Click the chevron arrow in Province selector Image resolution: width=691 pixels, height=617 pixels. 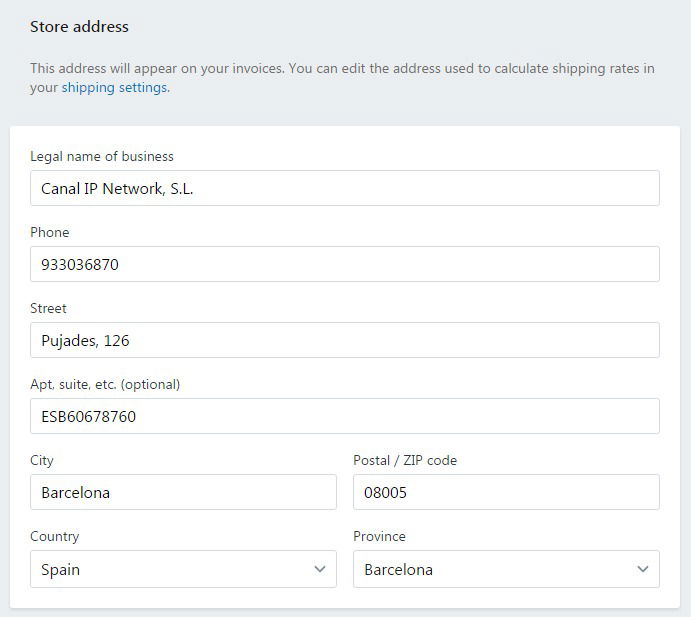point(643,569)
